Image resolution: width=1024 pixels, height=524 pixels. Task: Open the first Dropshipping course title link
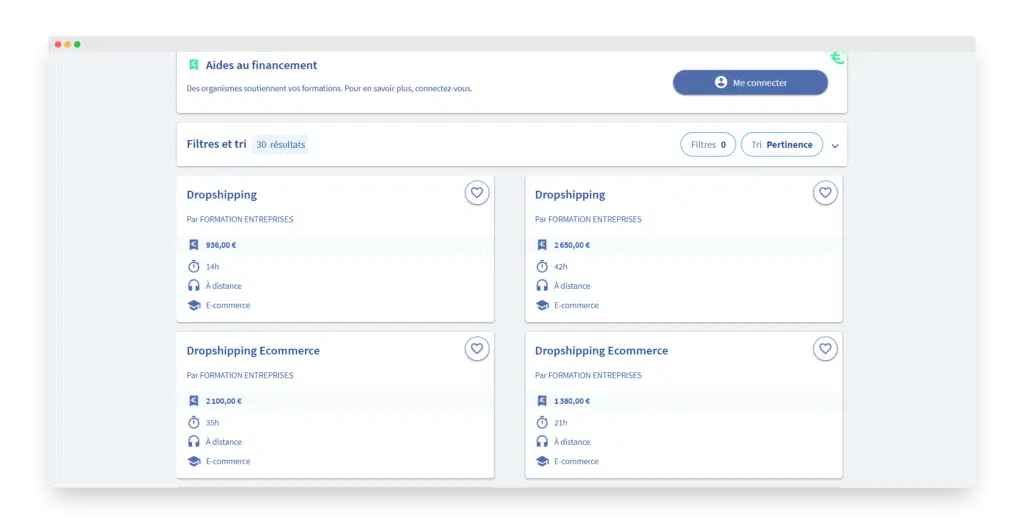click(222, 195)
